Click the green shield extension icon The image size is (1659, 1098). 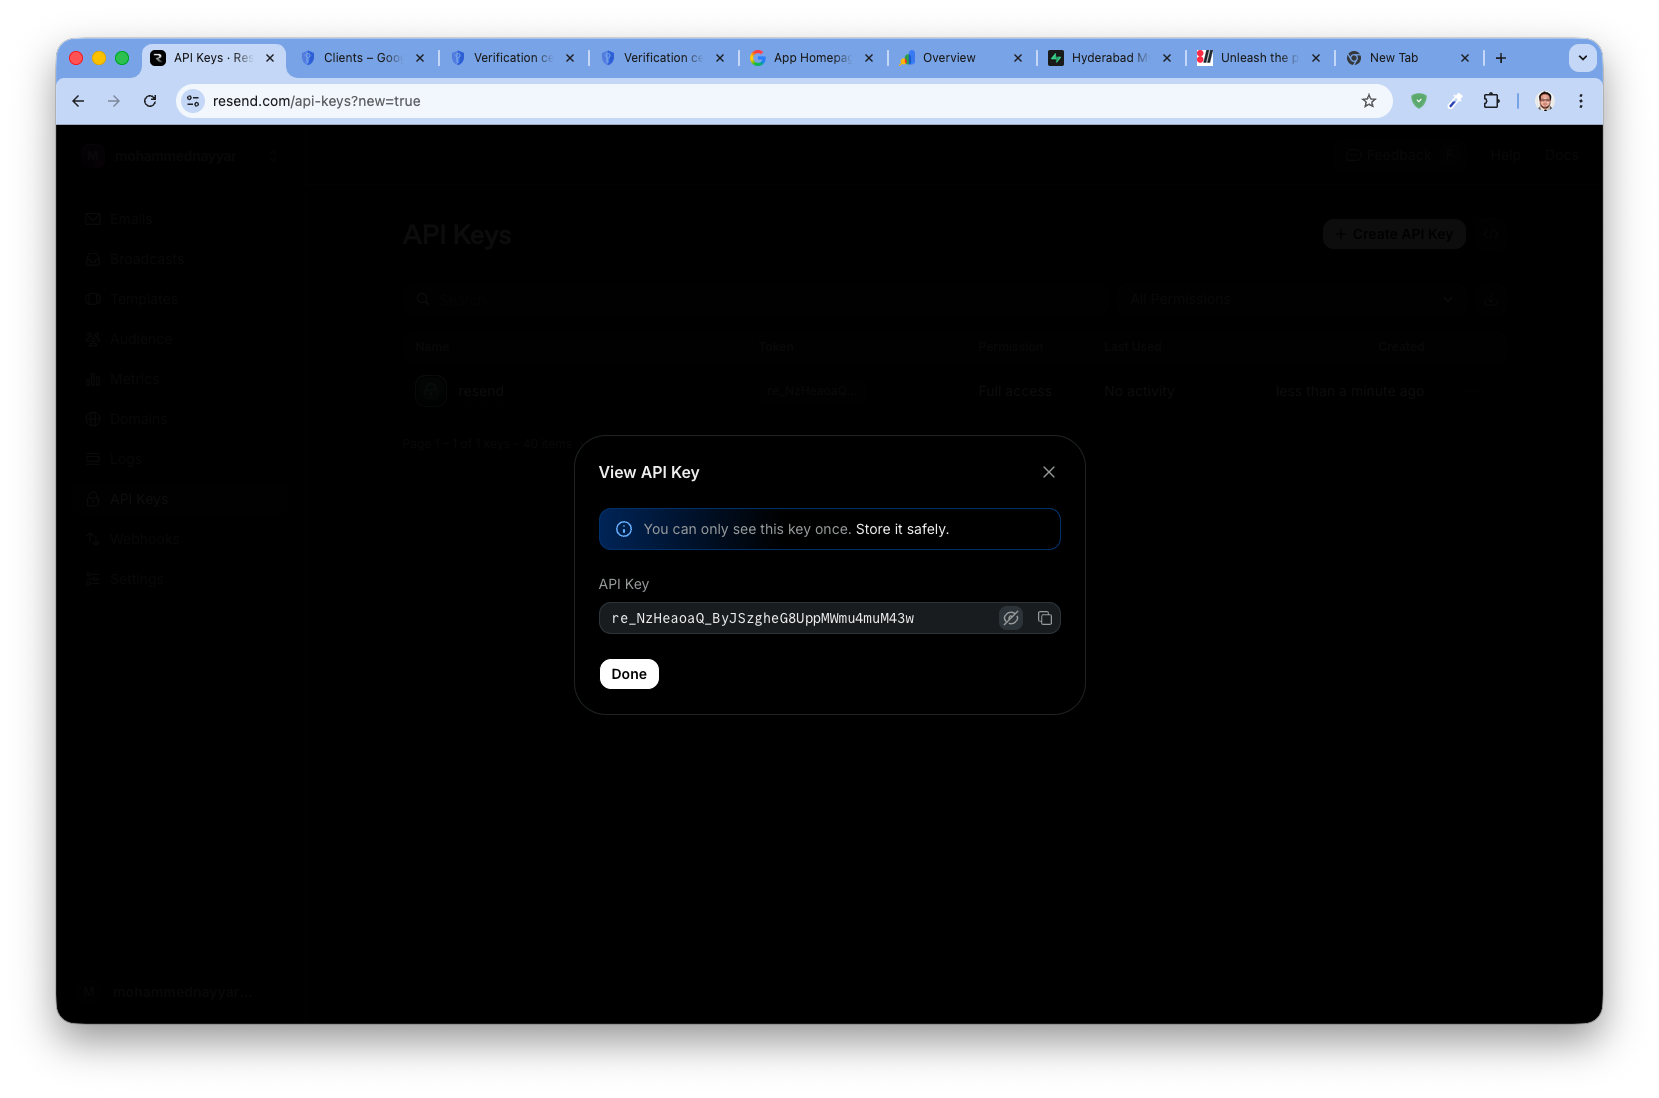click(1418, 101)
